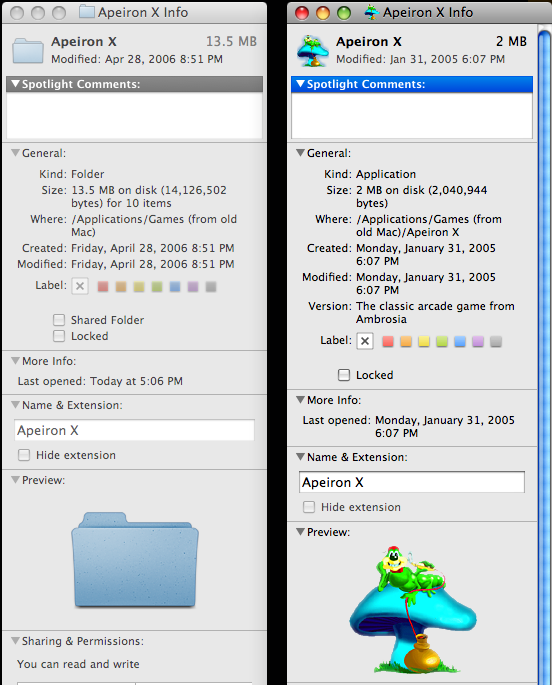The height and width of the screenshot is (685, 552).
Task: Click 'Kind: Folder' text
Action: click(x=72, y=174)
